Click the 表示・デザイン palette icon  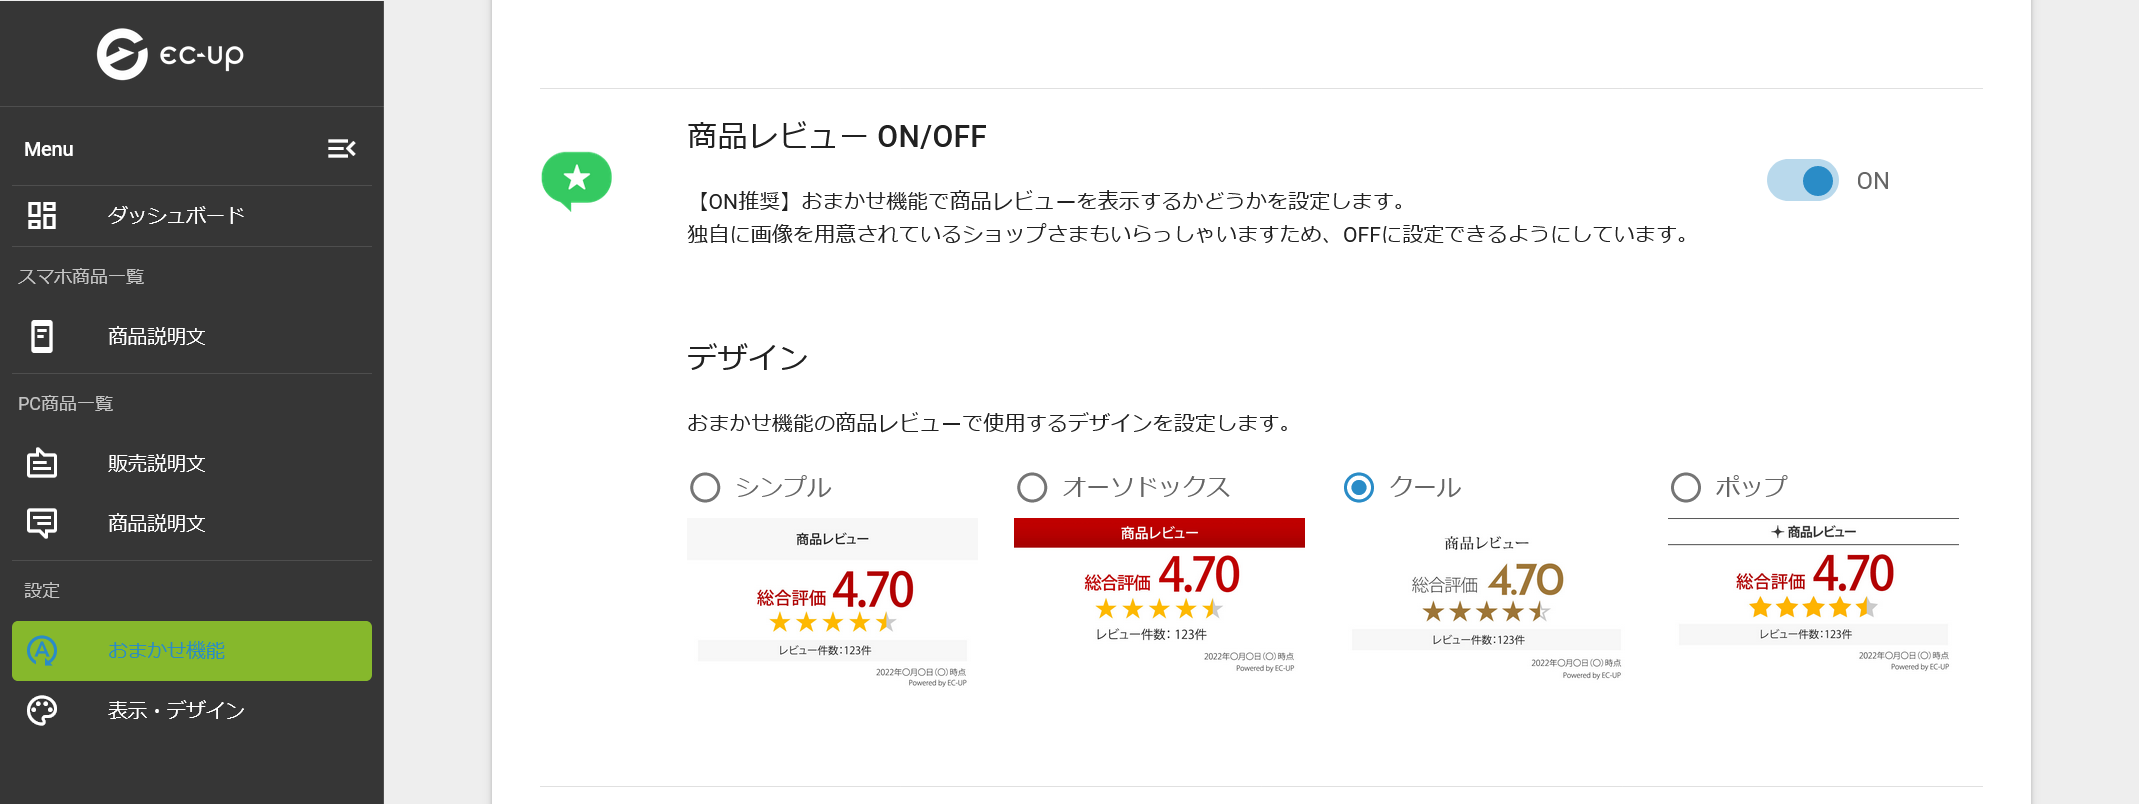[x=42, y=710]
